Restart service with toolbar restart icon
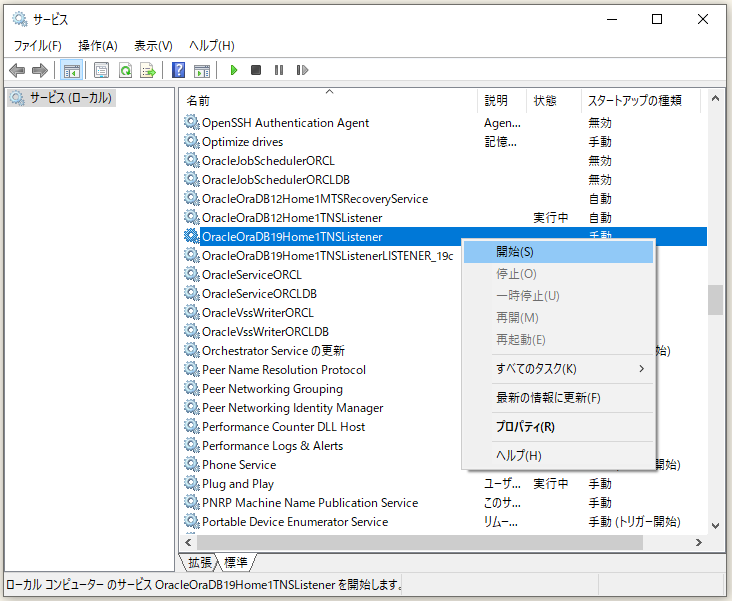 point(302,71)
